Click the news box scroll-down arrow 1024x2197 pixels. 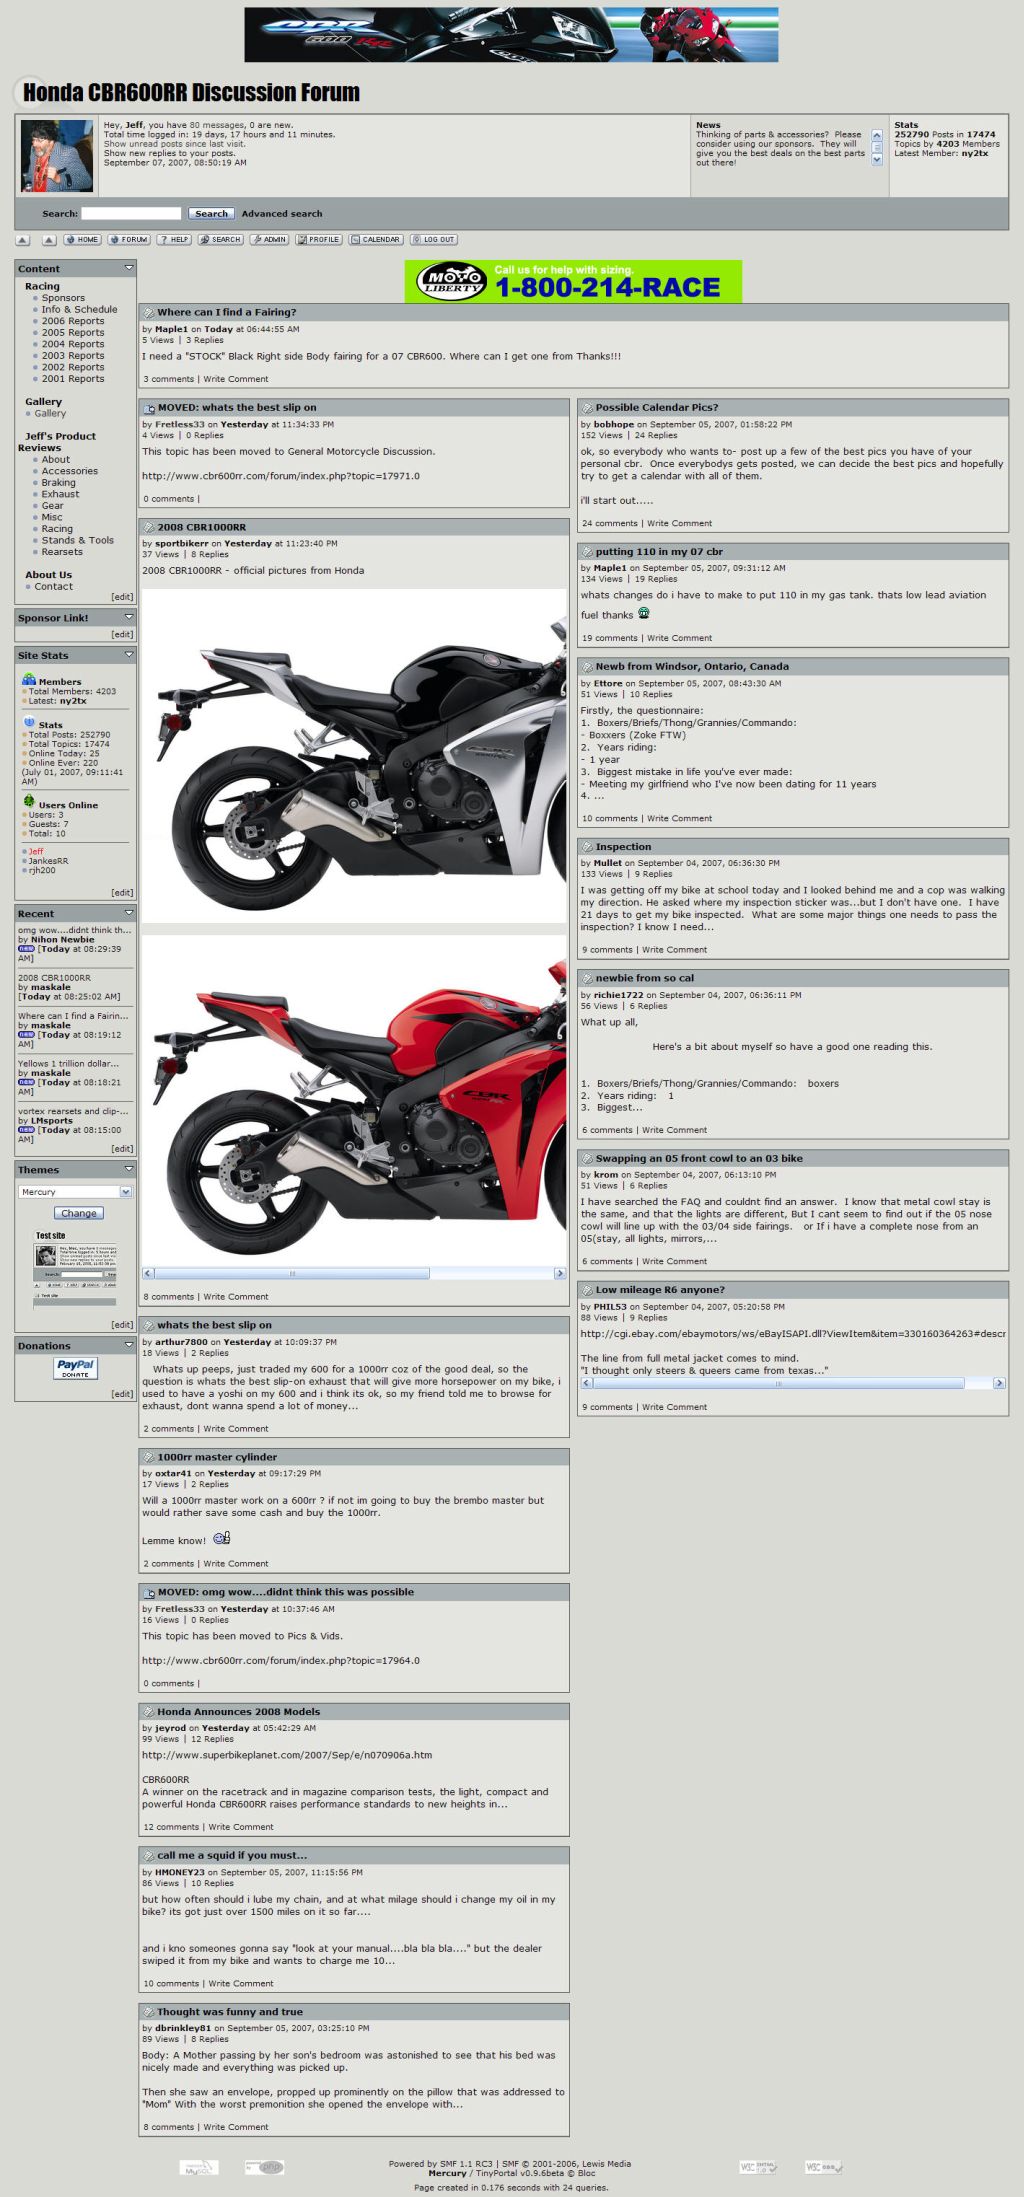(x=877, y=160)
